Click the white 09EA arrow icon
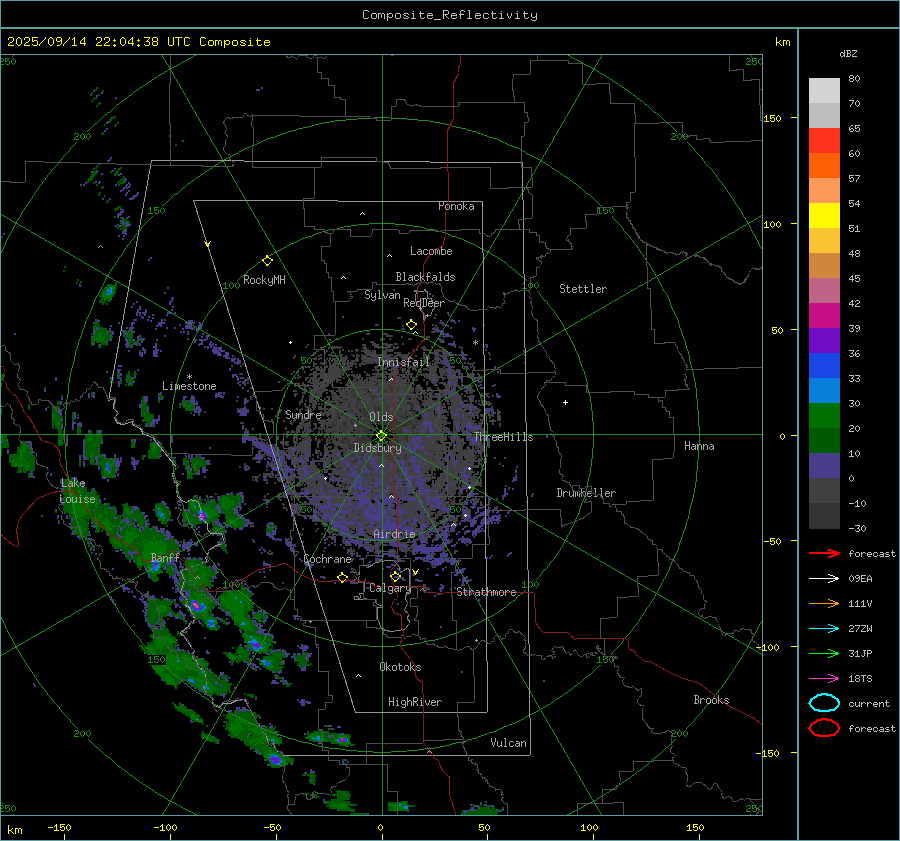900x841 pixels. [x=824, y=578]
